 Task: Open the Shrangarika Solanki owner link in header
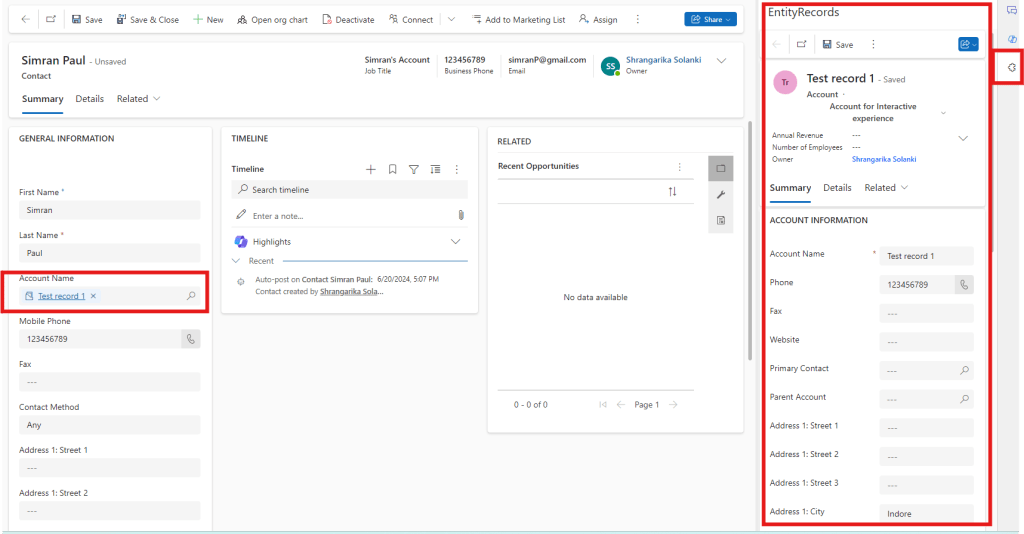point(665,60)
